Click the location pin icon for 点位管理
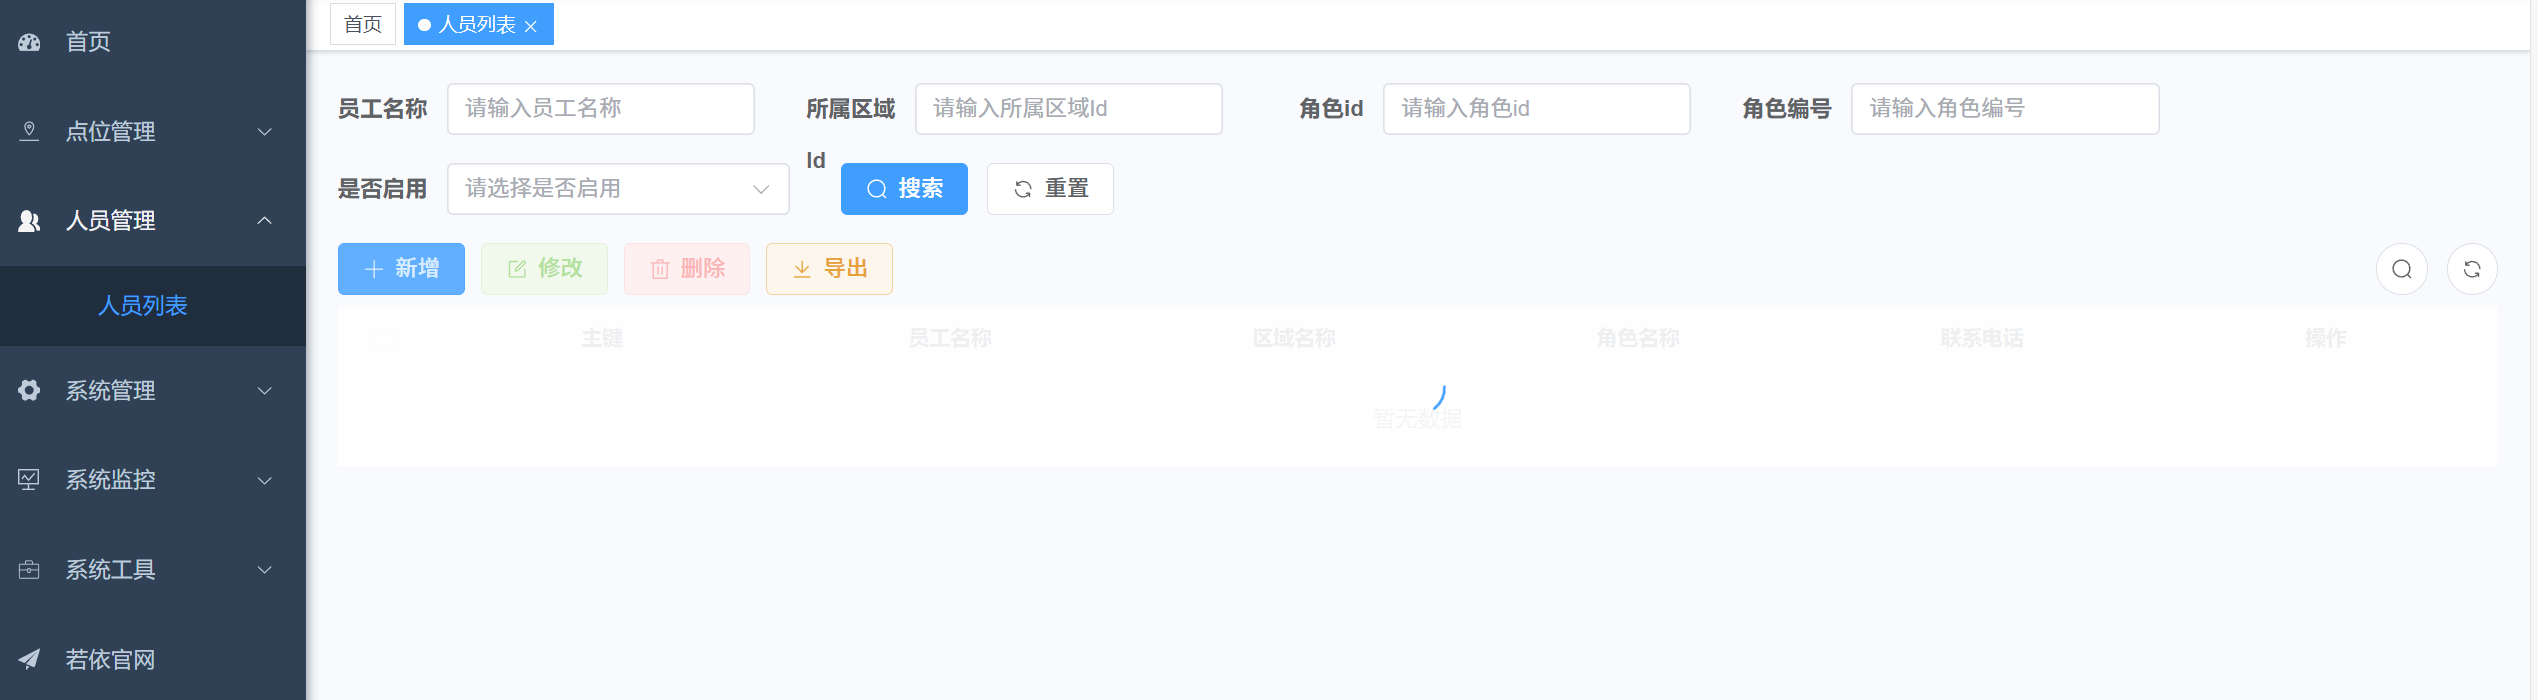 pos(29,131)
